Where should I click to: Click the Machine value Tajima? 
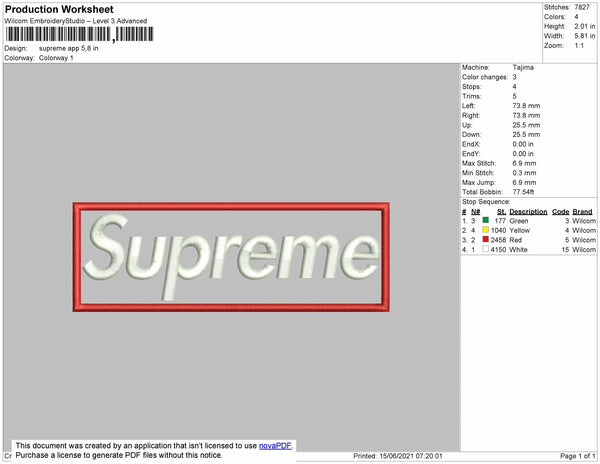pos(523,67)
